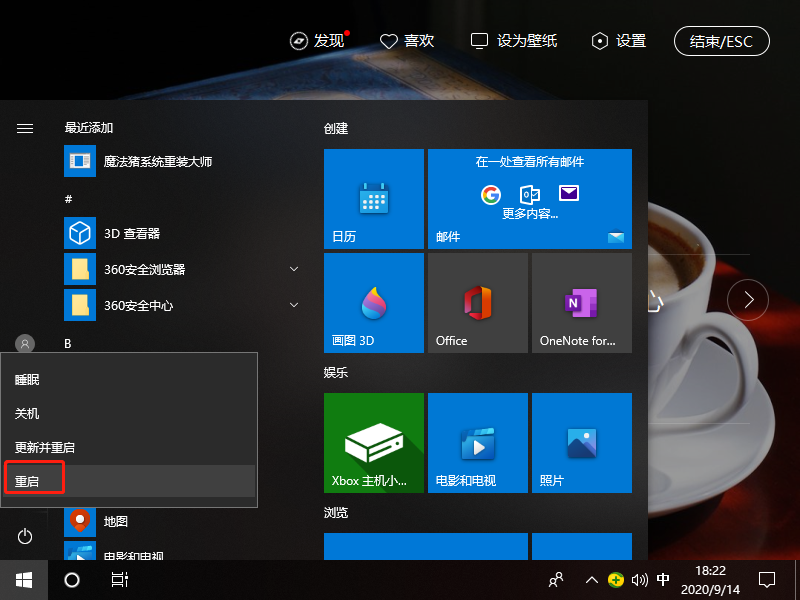The height and width of the screenshot is (600, 800).
Task: Start OneNote from its tile
Action: [581, 302]
